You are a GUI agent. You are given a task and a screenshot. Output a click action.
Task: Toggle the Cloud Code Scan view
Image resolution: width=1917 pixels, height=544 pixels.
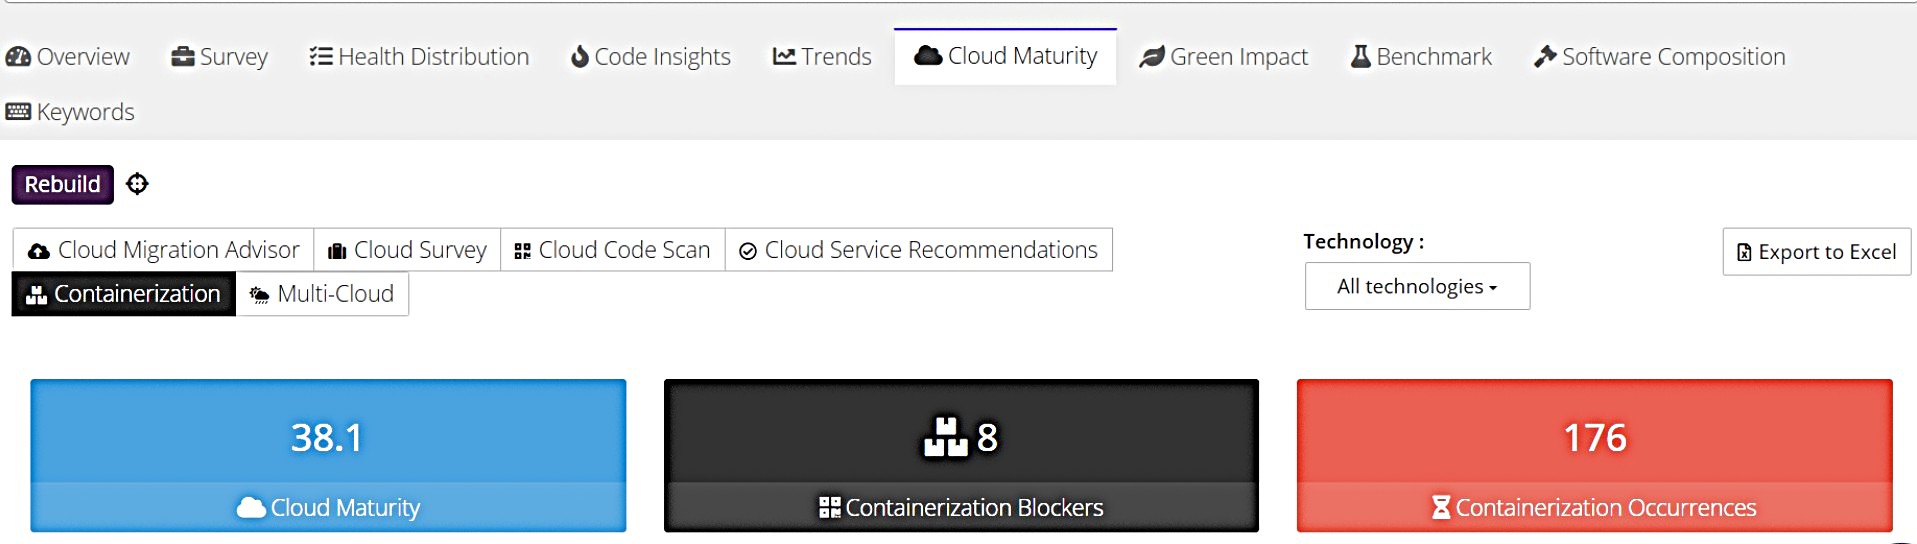coord(612,250)
